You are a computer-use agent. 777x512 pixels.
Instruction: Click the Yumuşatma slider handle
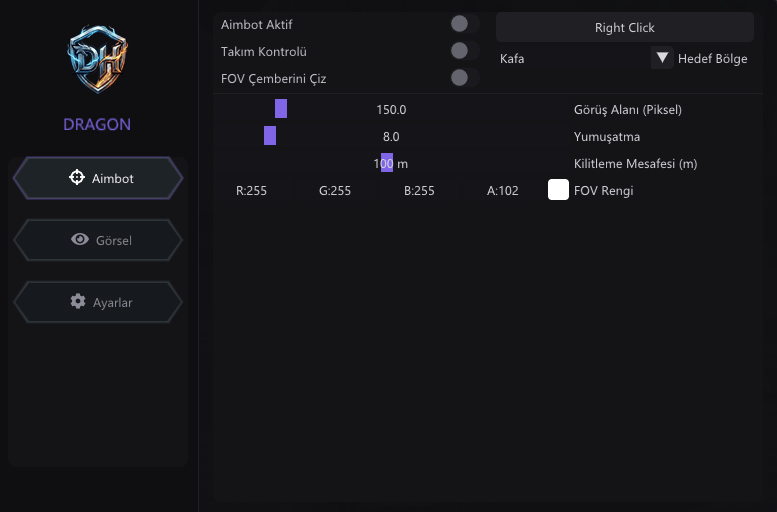[x=270, y=135]
